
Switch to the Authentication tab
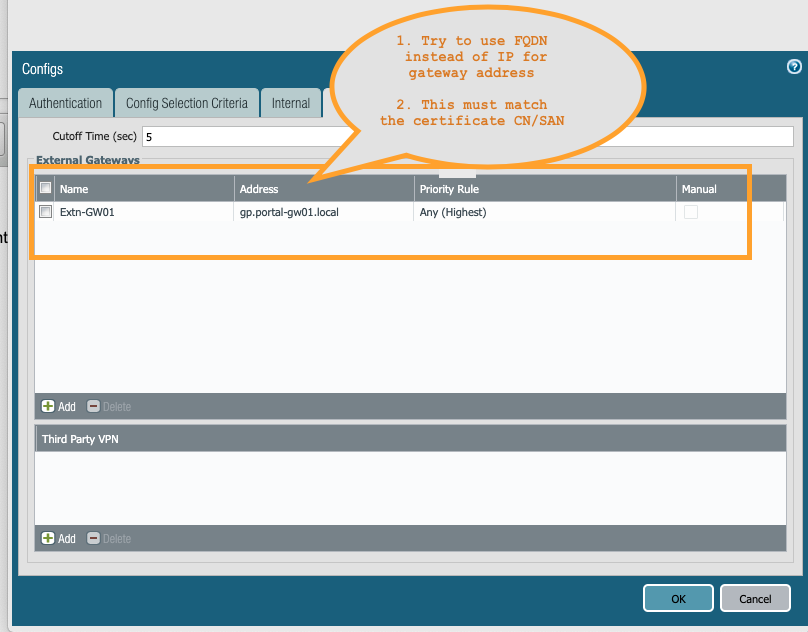(x=65, y=102)
